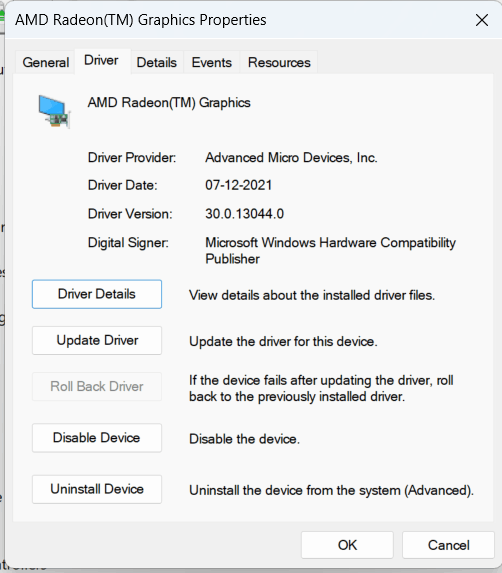Screen dimensions: 502x573
Task: Click the Uninstall Device button
Action: pyautogui.click(x=97, y=489)
